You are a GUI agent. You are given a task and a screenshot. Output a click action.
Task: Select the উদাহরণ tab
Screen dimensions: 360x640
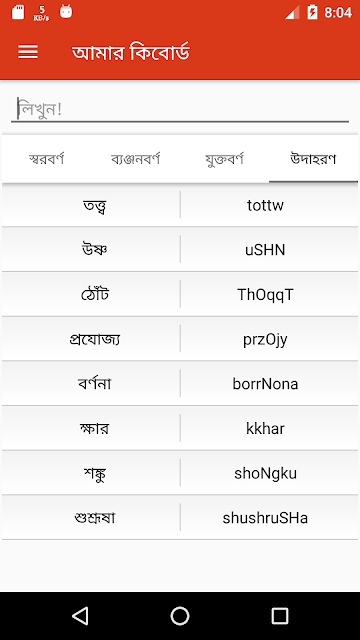(313, 159)
